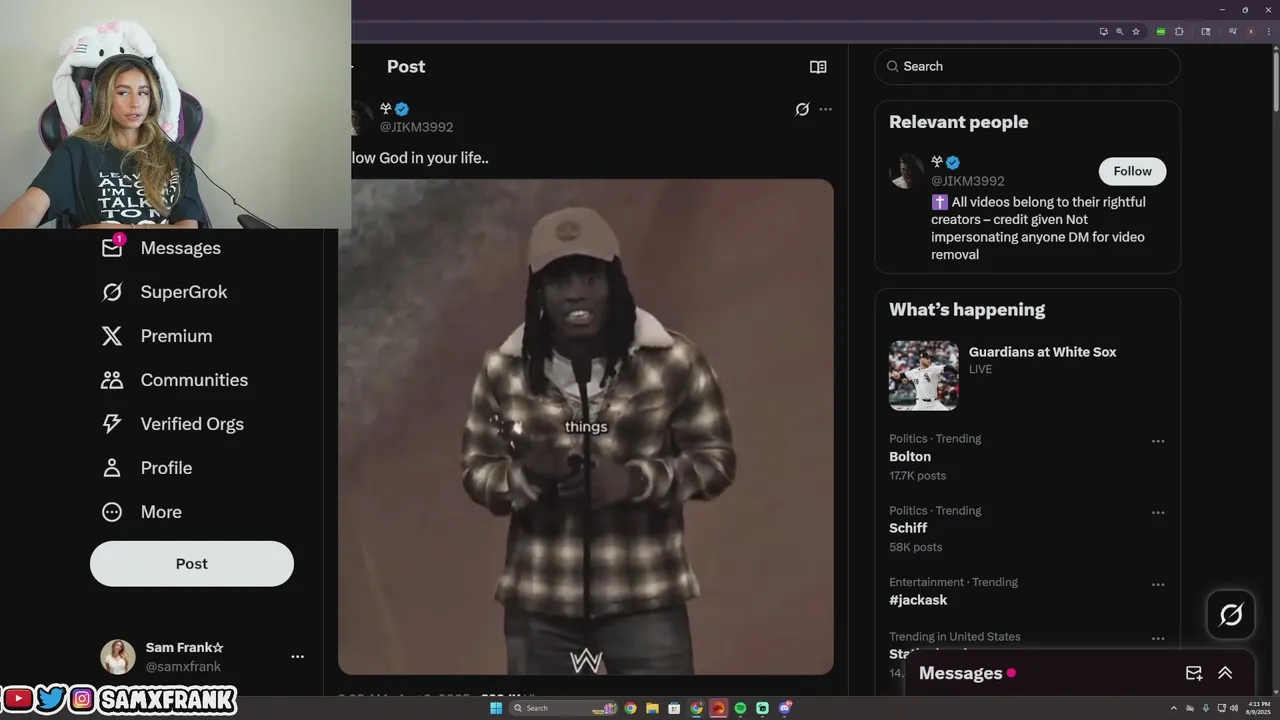Open browser side panel search icon
The image size is (1280, 720).
coord(1206,31)
